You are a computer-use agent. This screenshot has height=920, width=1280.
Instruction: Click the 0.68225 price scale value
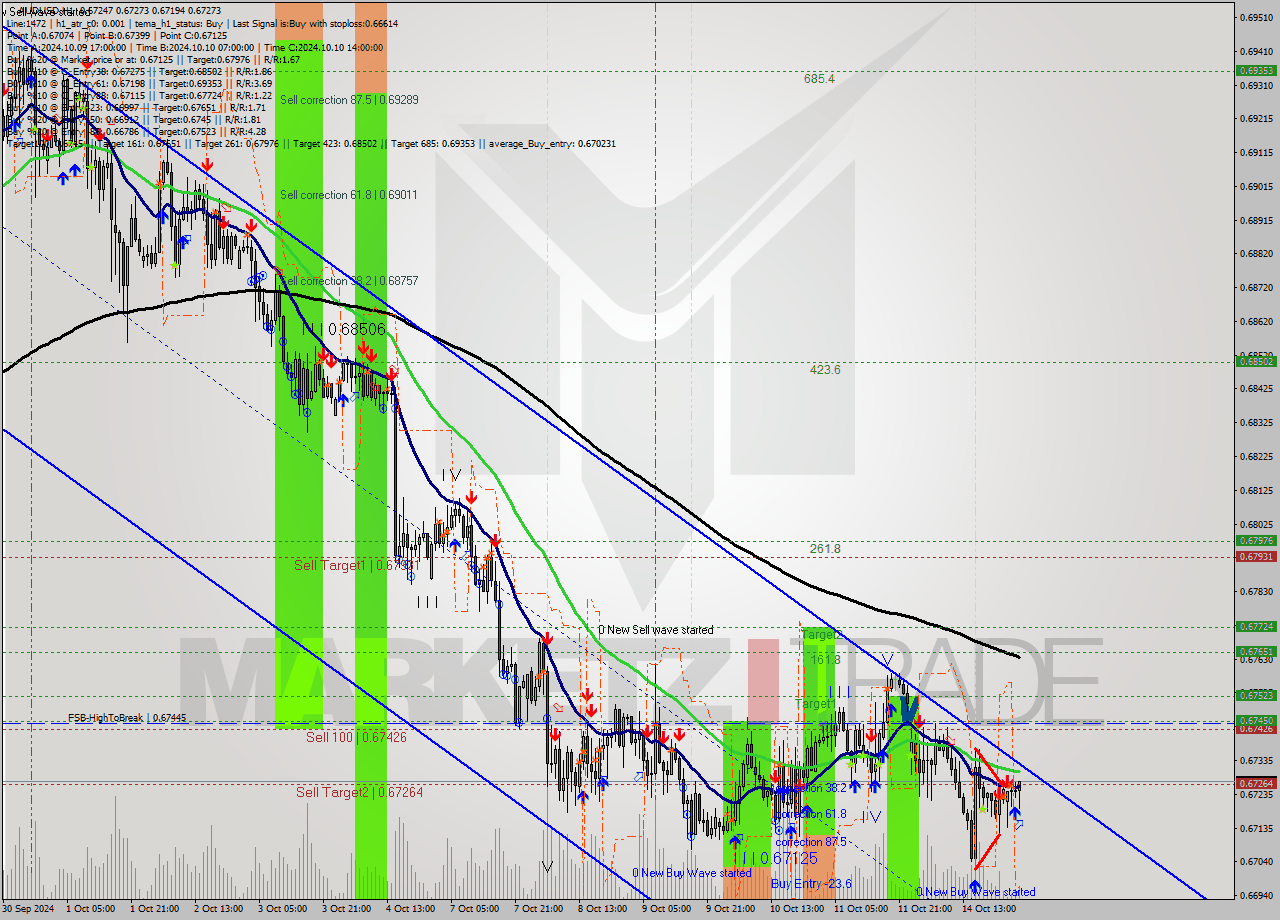point(1256,456)
